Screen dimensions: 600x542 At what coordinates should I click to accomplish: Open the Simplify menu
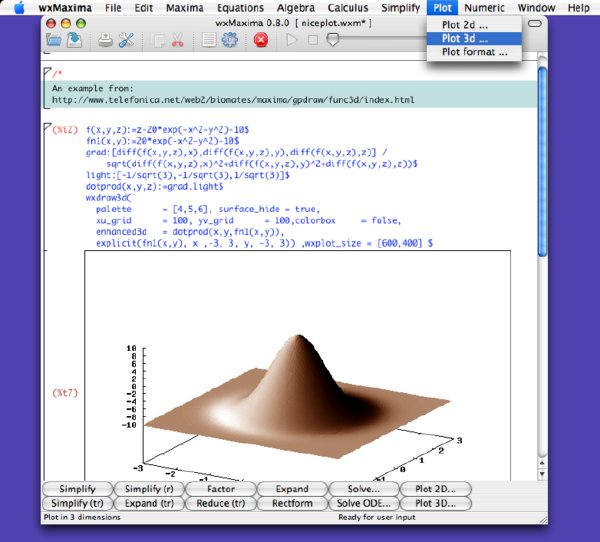click(x=401, y=8)
